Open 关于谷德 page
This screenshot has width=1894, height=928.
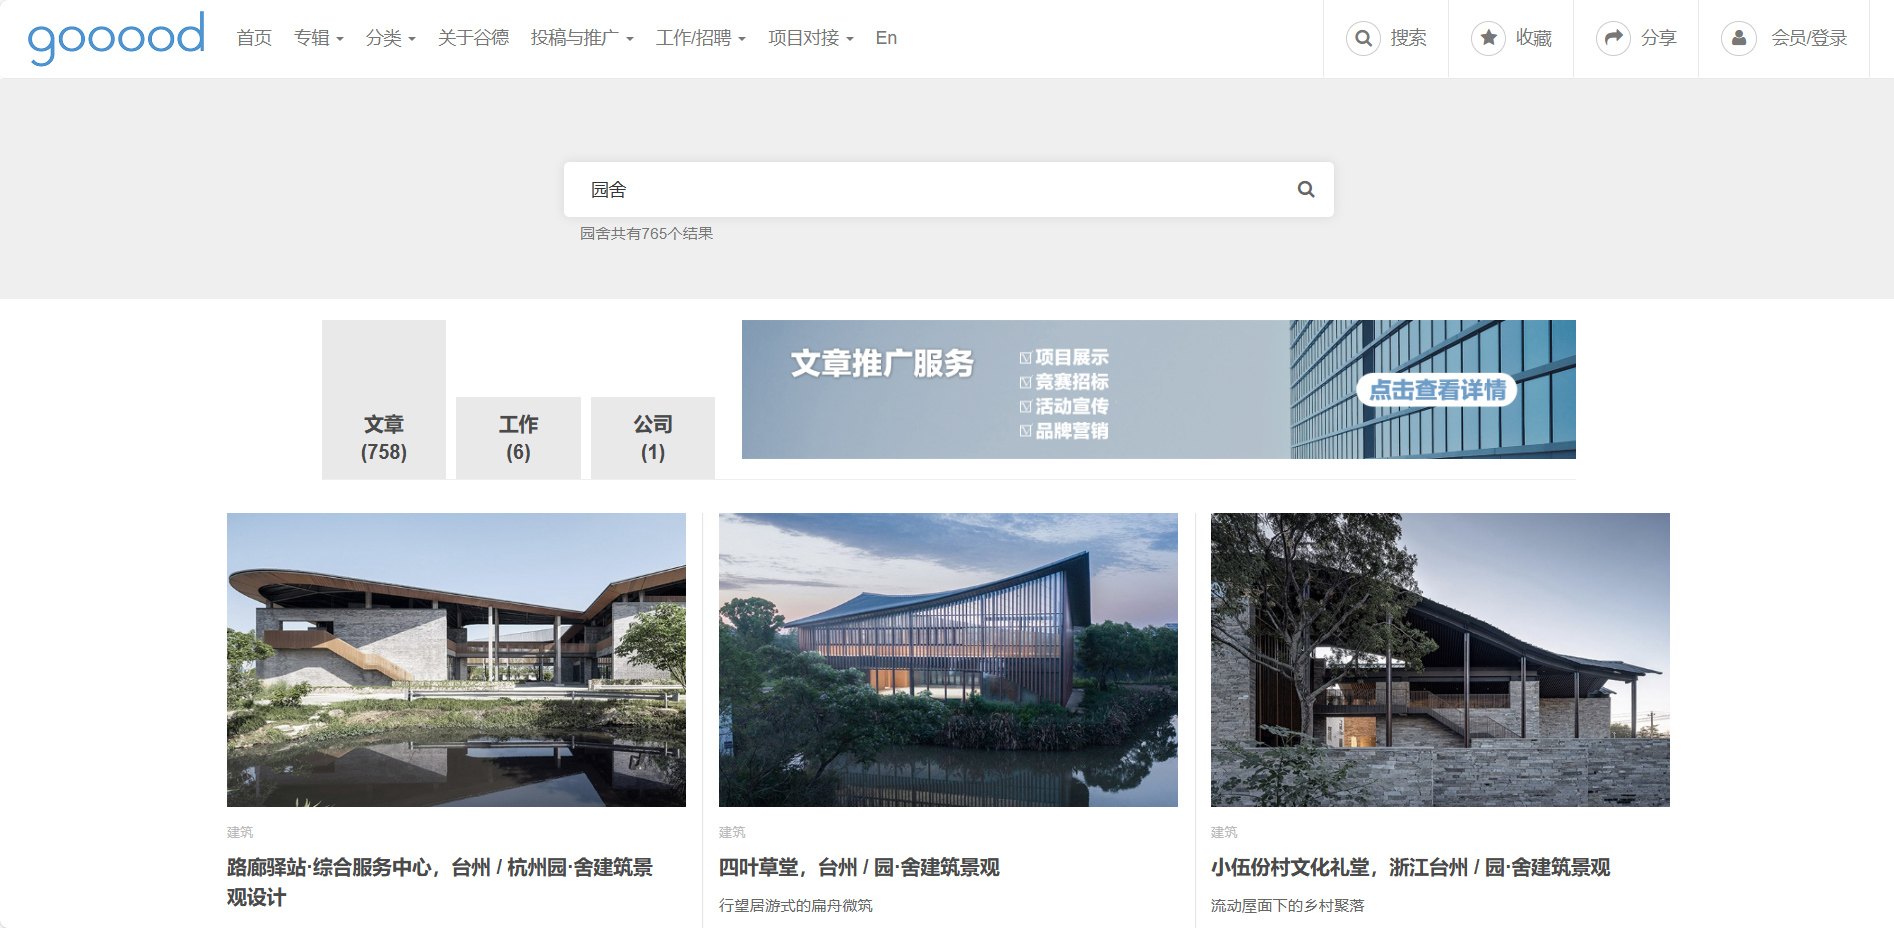click(473, 38)
